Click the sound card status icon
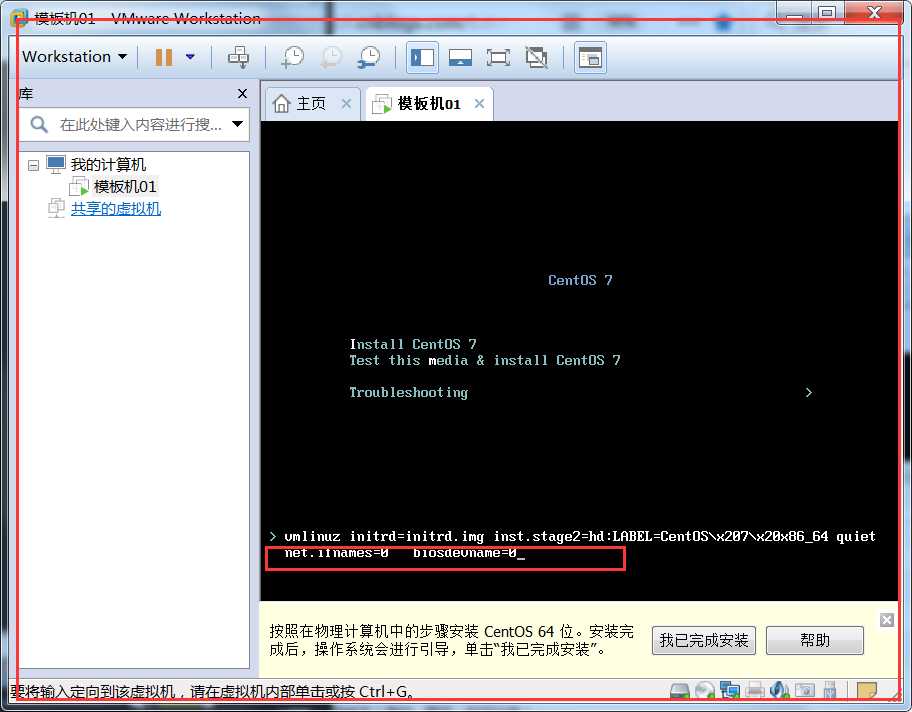The image size is (912, 712). [x=779, y=690]
